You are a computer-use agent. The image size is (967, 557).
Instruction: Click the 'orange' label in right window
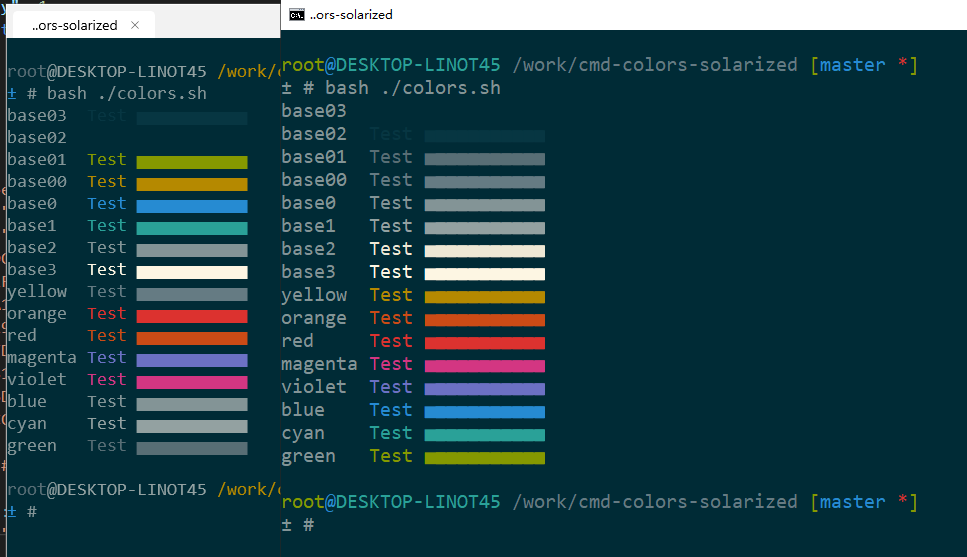point(314,318)
